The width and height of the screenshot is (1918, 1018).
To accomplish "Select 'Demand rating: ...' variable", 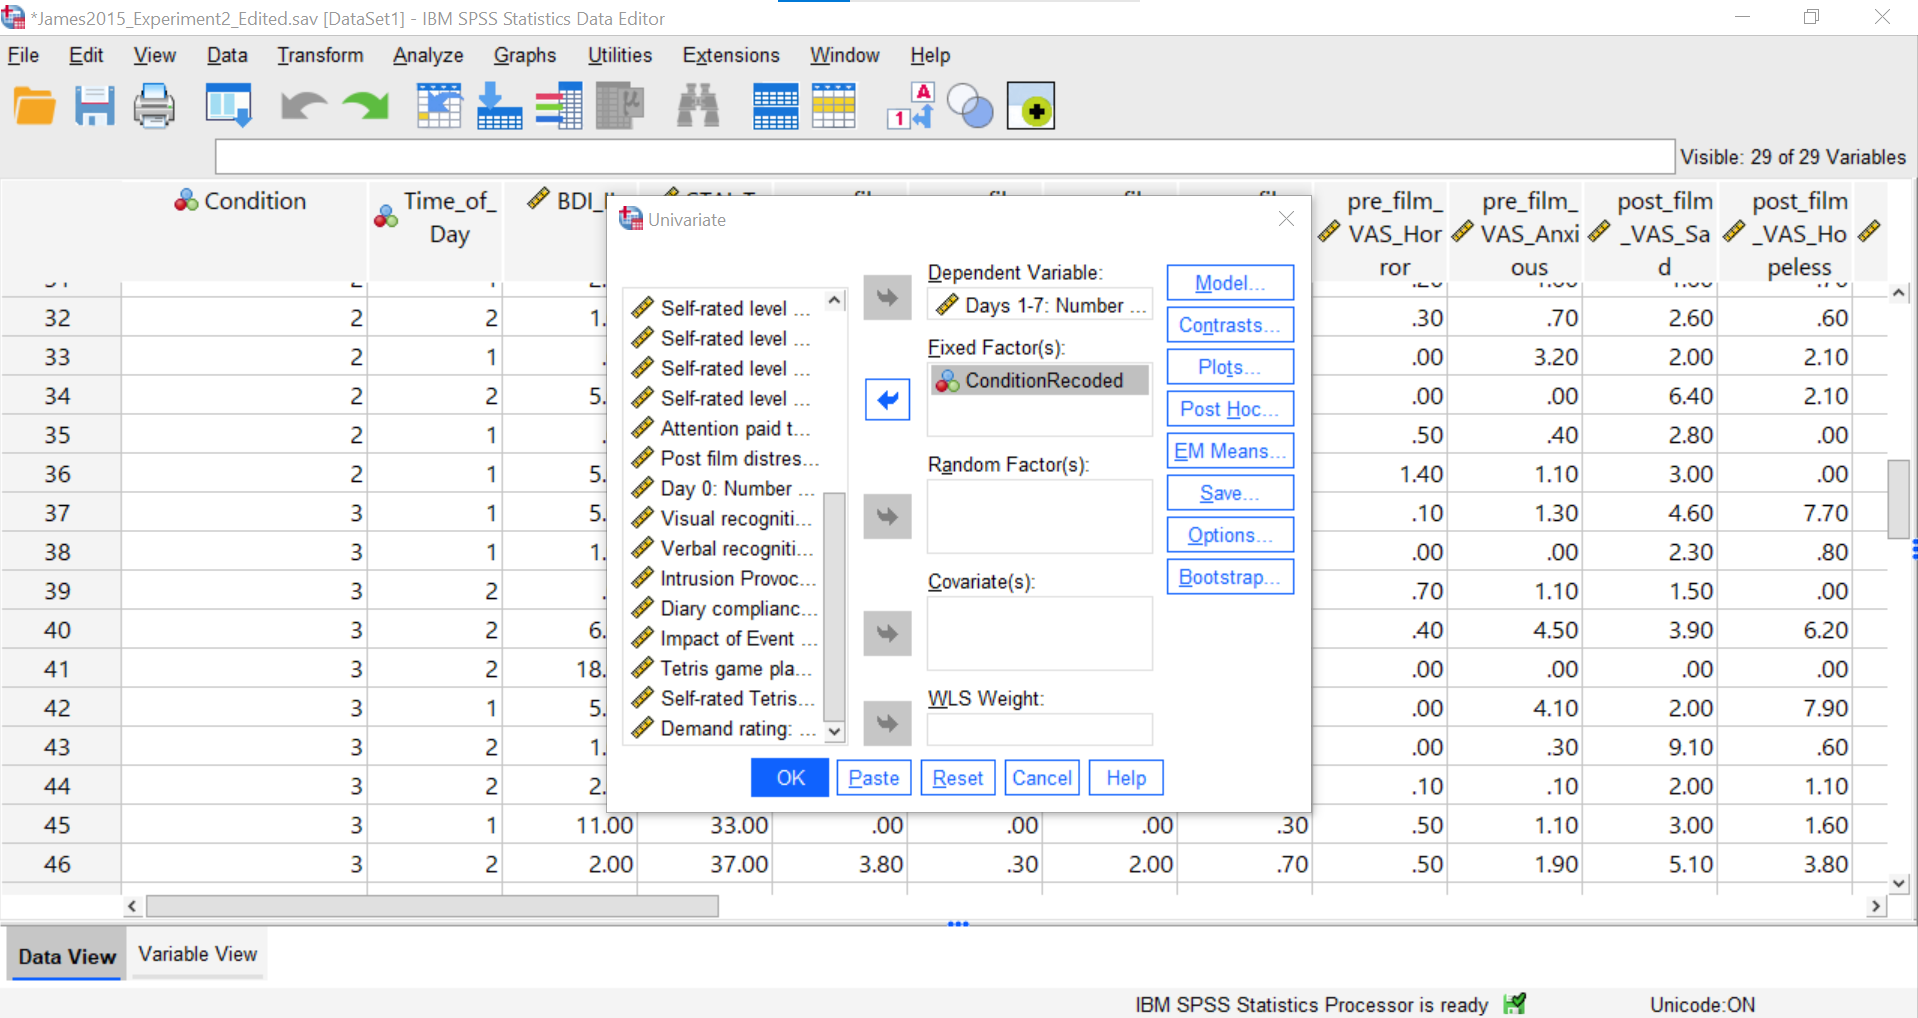I will pyautogui.click(x=725, y=728).
